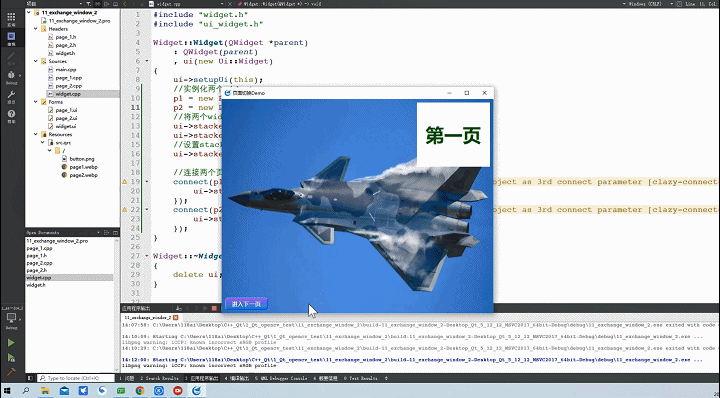Collapse the Forms folder
Screen dimensions: 720x398
coord(36,102)
